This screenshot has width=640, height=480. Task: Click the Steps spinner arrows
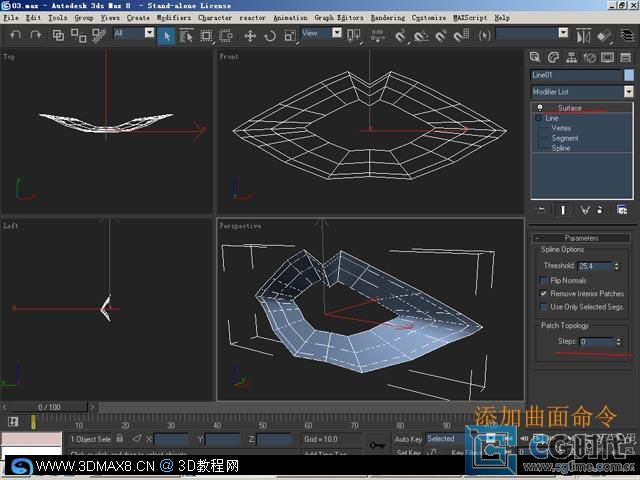(x=618, y=342)
